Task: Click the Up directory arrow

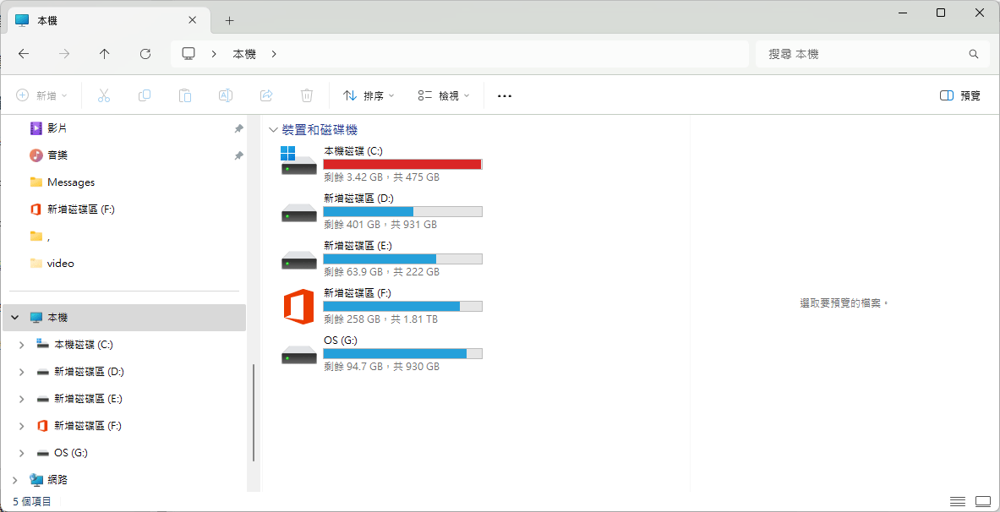Action: [105, 54]
